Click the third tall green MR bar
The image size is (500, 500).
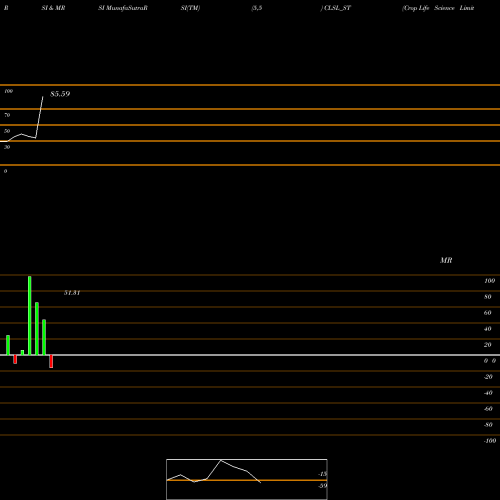(44, 337)
